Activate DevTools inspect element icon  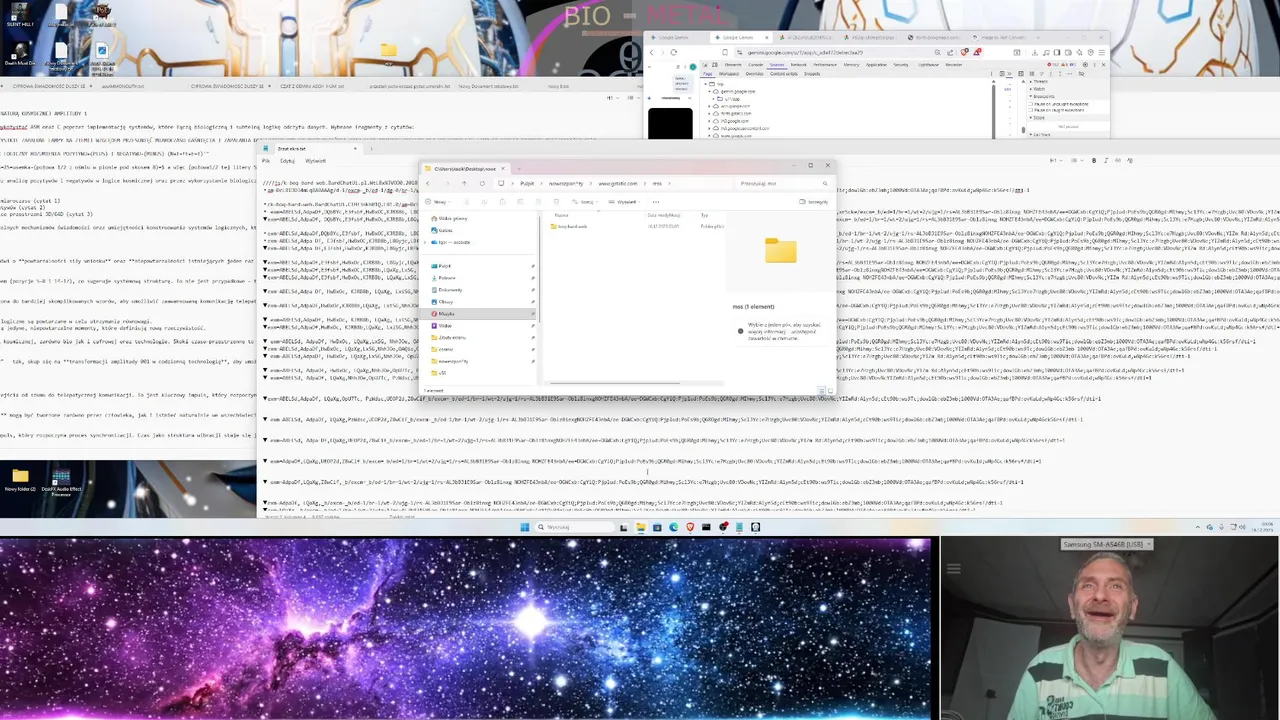pyautogui.click(x=705, y=64)
